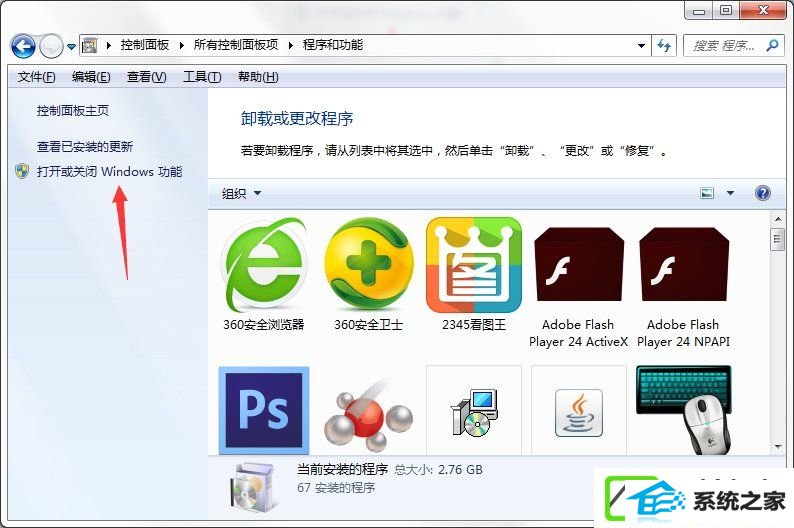Select Adobe Flash Player 24 ActiveX icon

(579, 264)
